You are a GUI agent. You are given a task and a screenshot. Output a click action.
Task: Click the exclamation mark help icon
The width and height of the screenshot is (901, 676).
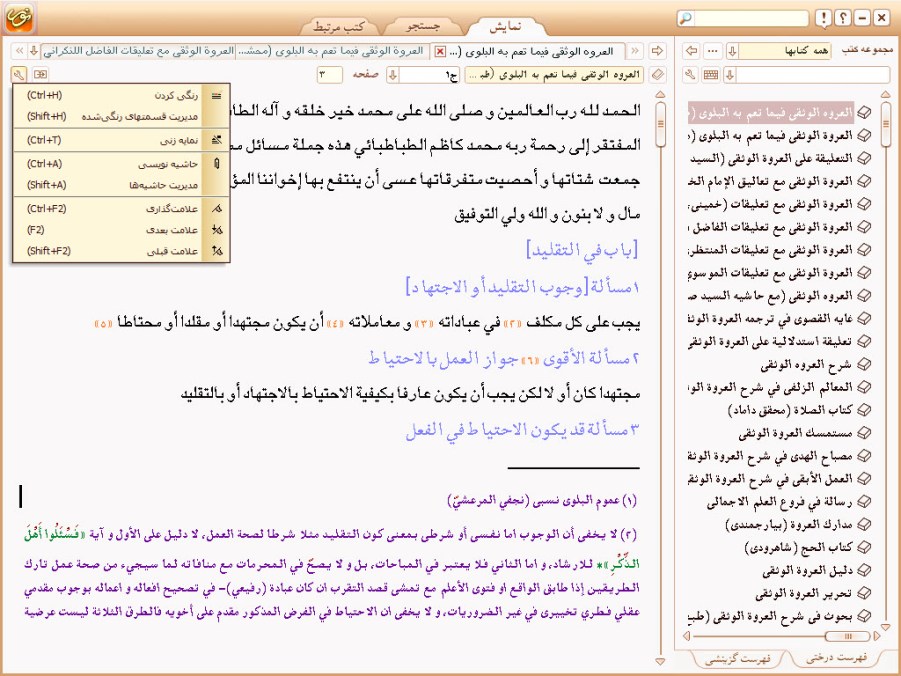[823, 18]
